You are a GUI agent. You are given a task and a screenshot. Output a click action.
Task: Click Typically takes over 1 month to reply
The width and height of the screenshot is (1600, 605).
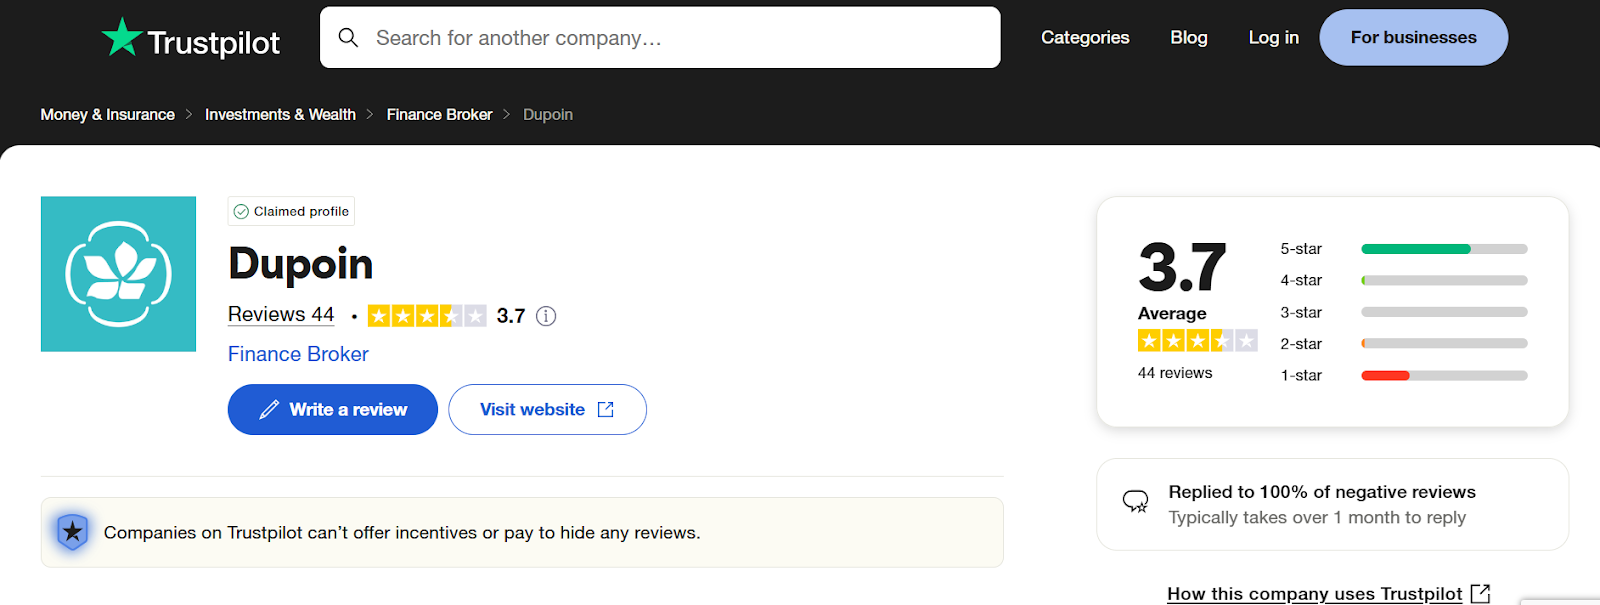(x=1317, y=518)
